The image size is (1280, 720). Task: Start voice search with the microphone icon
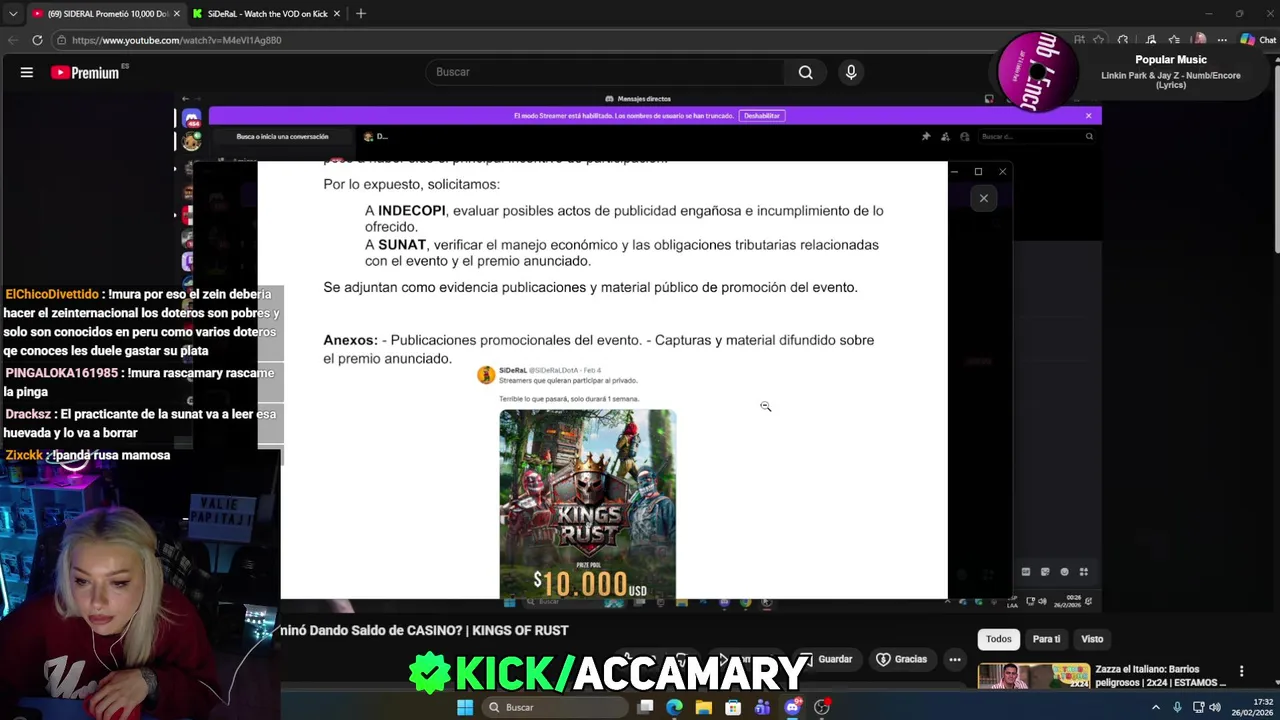click(x=851, y=72)
